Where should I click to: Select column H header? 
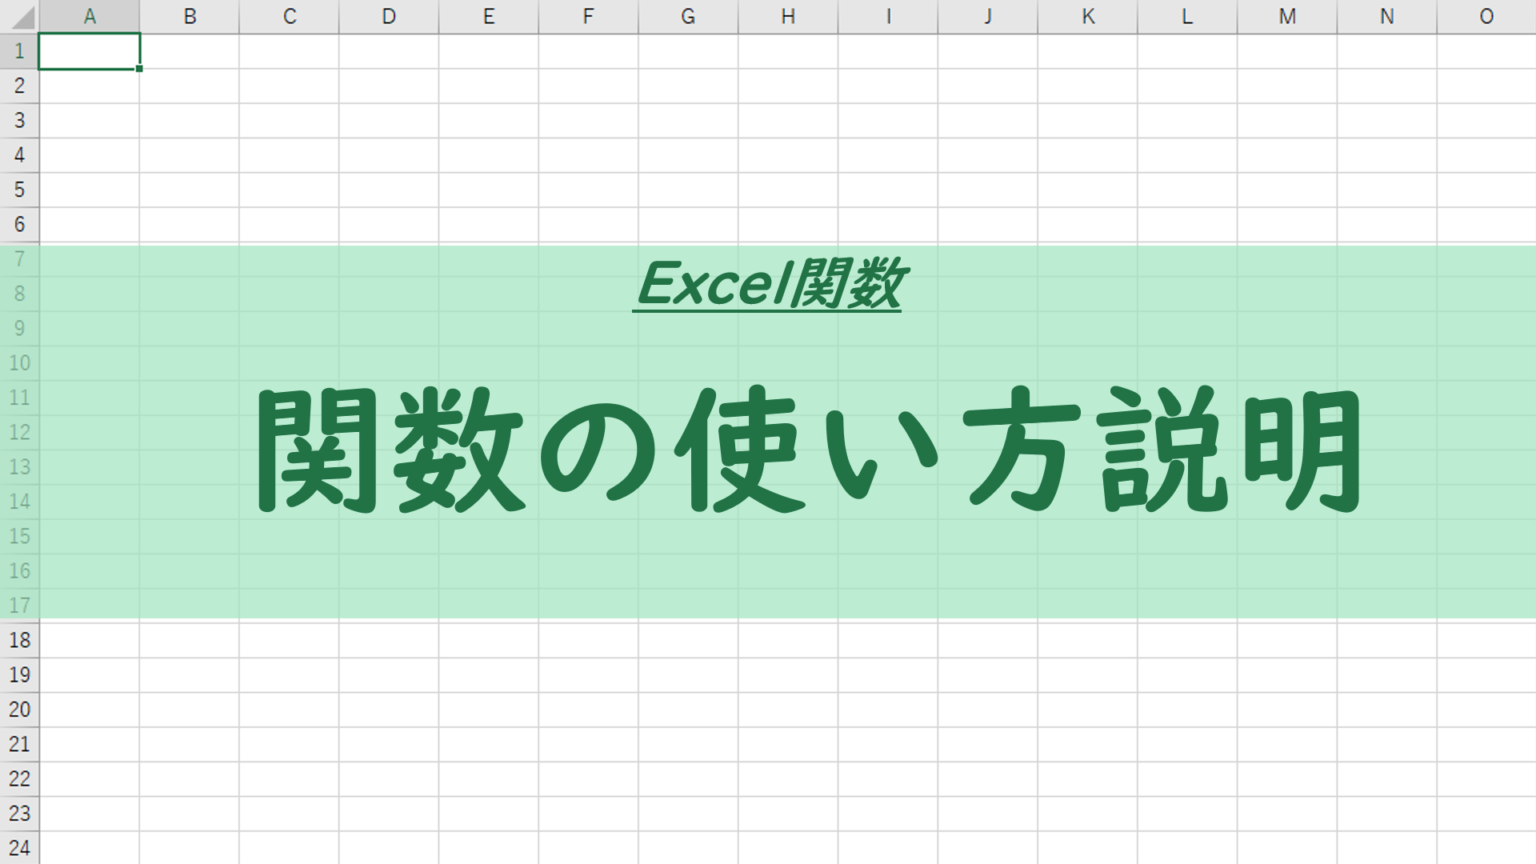point(788,17)
